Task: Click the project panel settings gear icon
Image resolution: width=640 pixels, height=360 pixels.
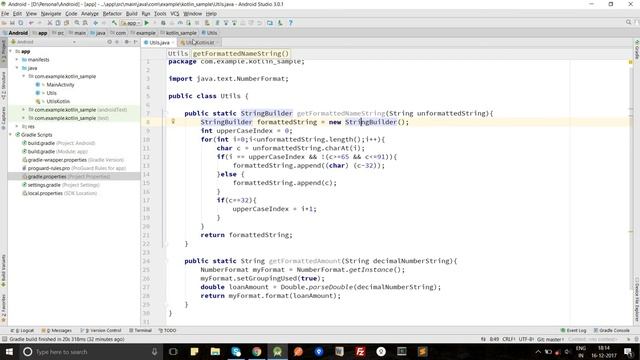Action: (x=127, y=42)
